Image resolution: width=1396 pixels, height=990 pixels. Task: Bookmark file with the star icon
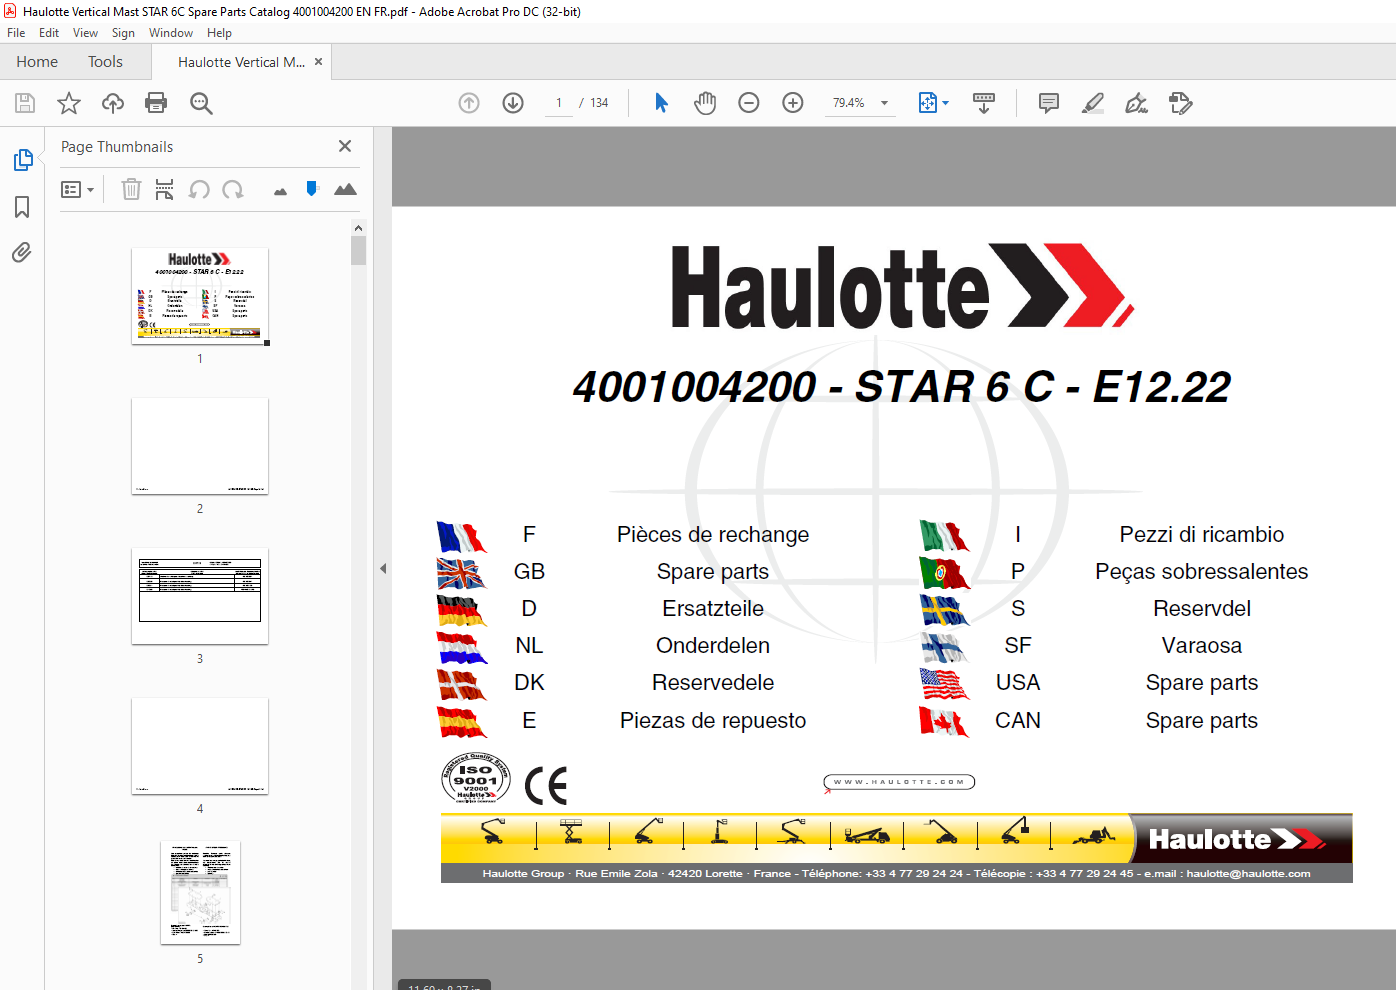tap(69, 103)
